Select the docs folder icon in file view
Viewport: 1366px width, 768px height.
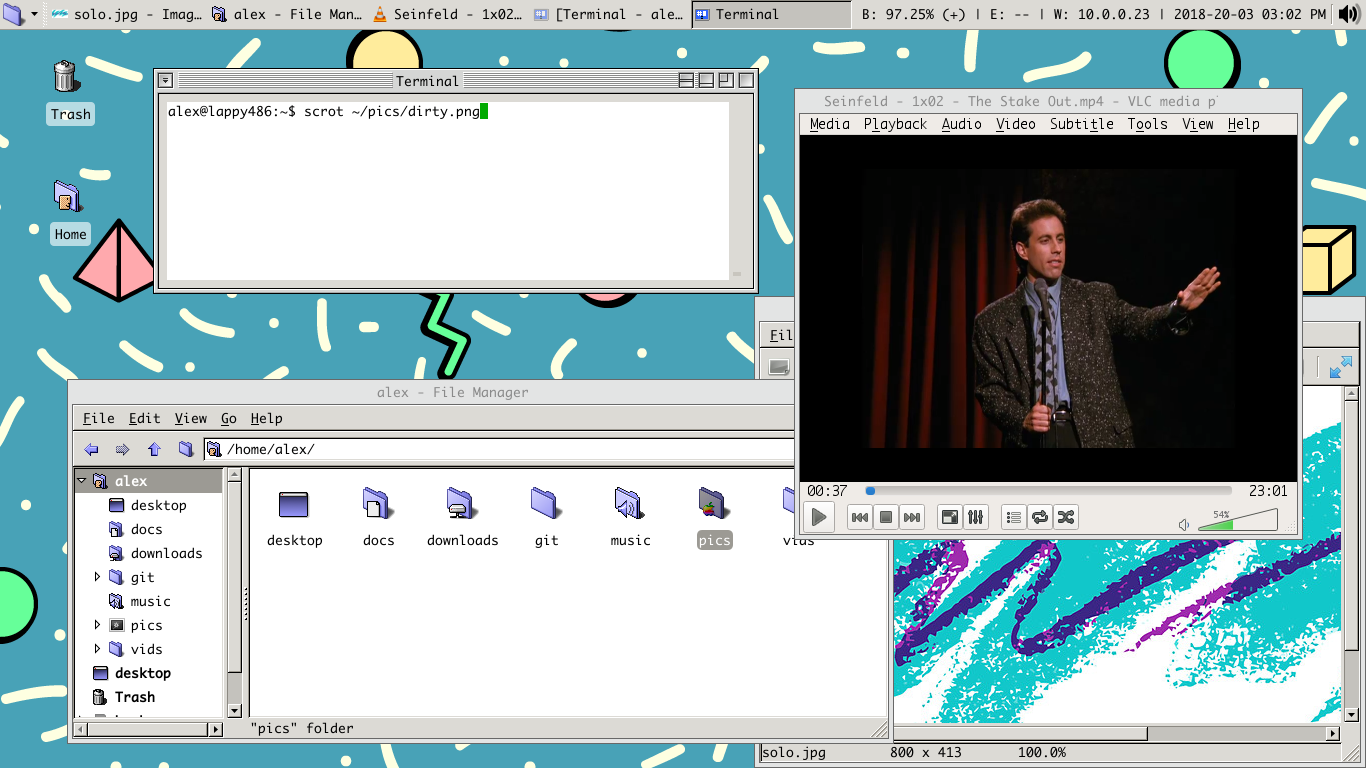coord(378,503)
